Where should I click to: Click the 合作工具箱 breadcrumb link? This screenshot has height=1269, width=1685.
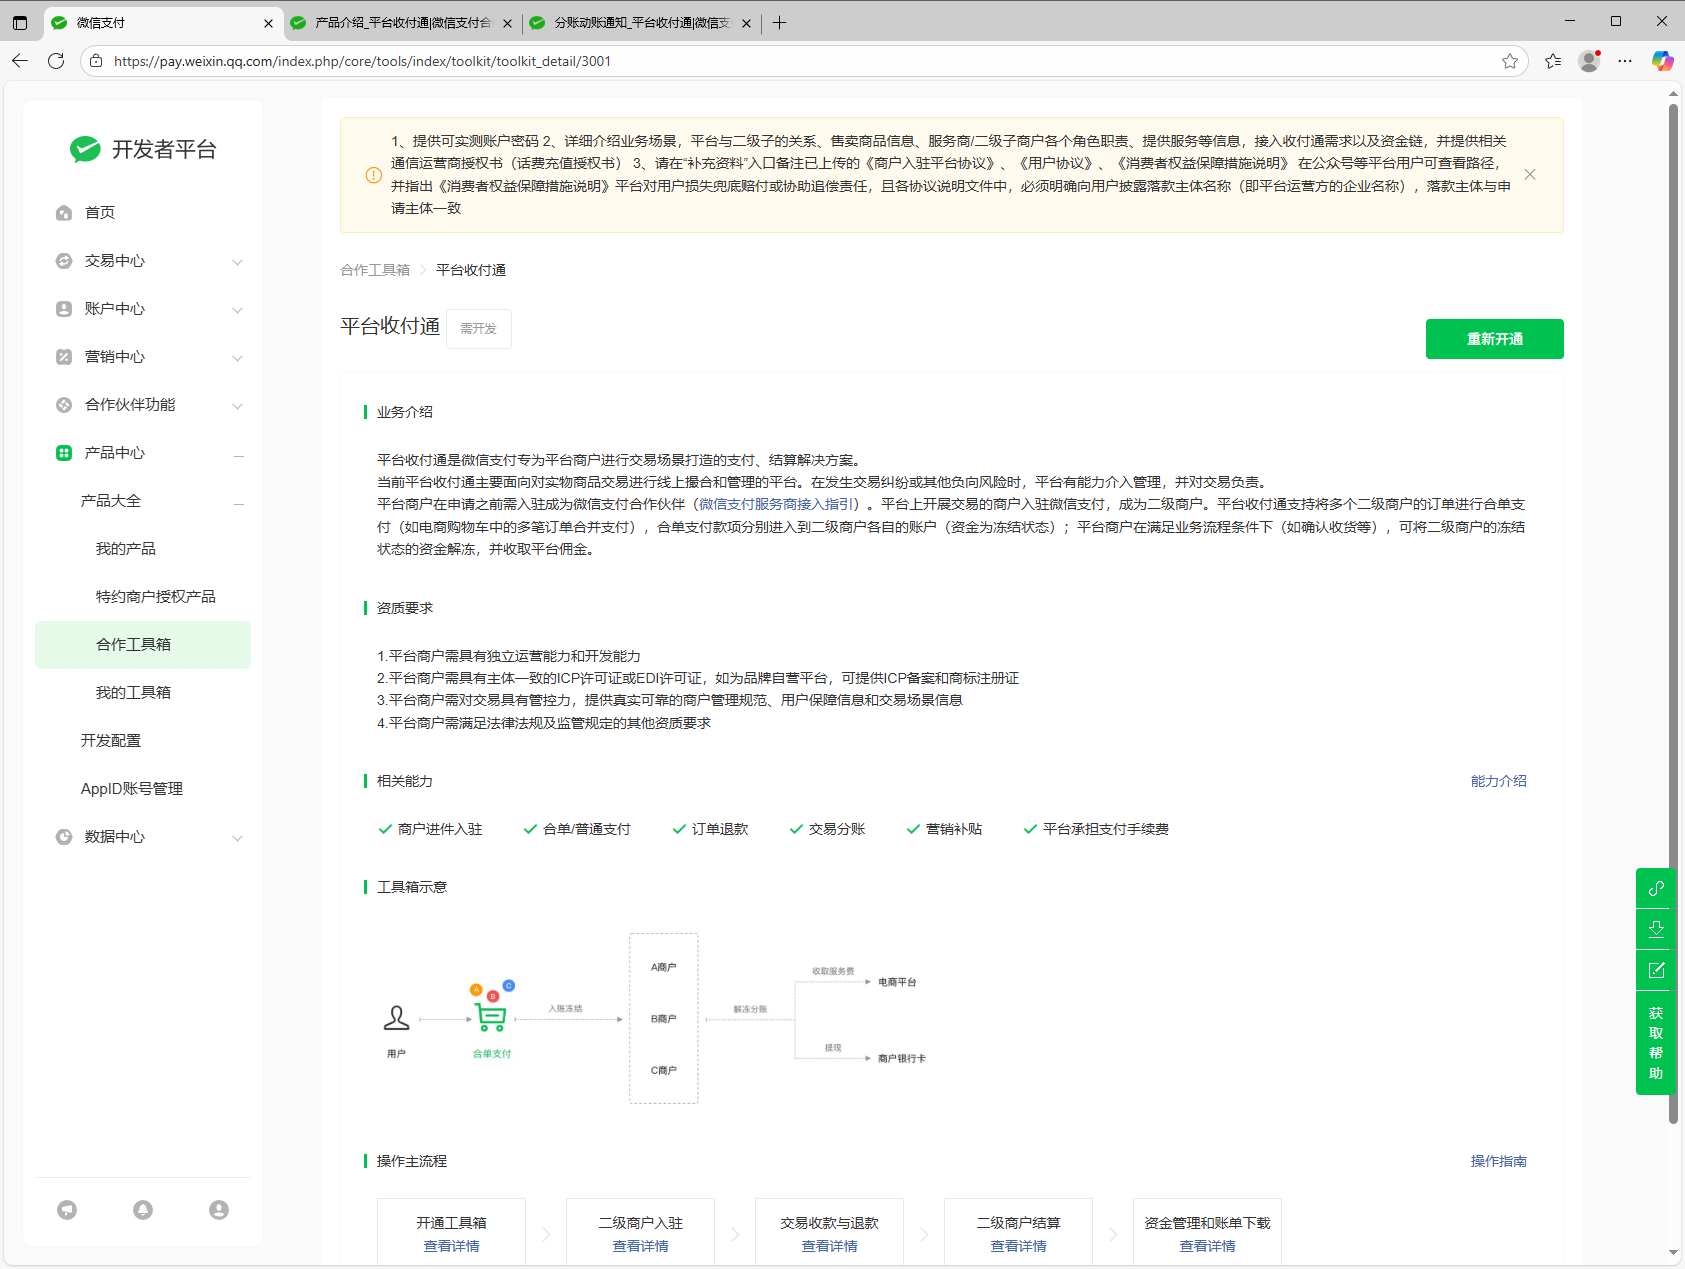point(375,270)
